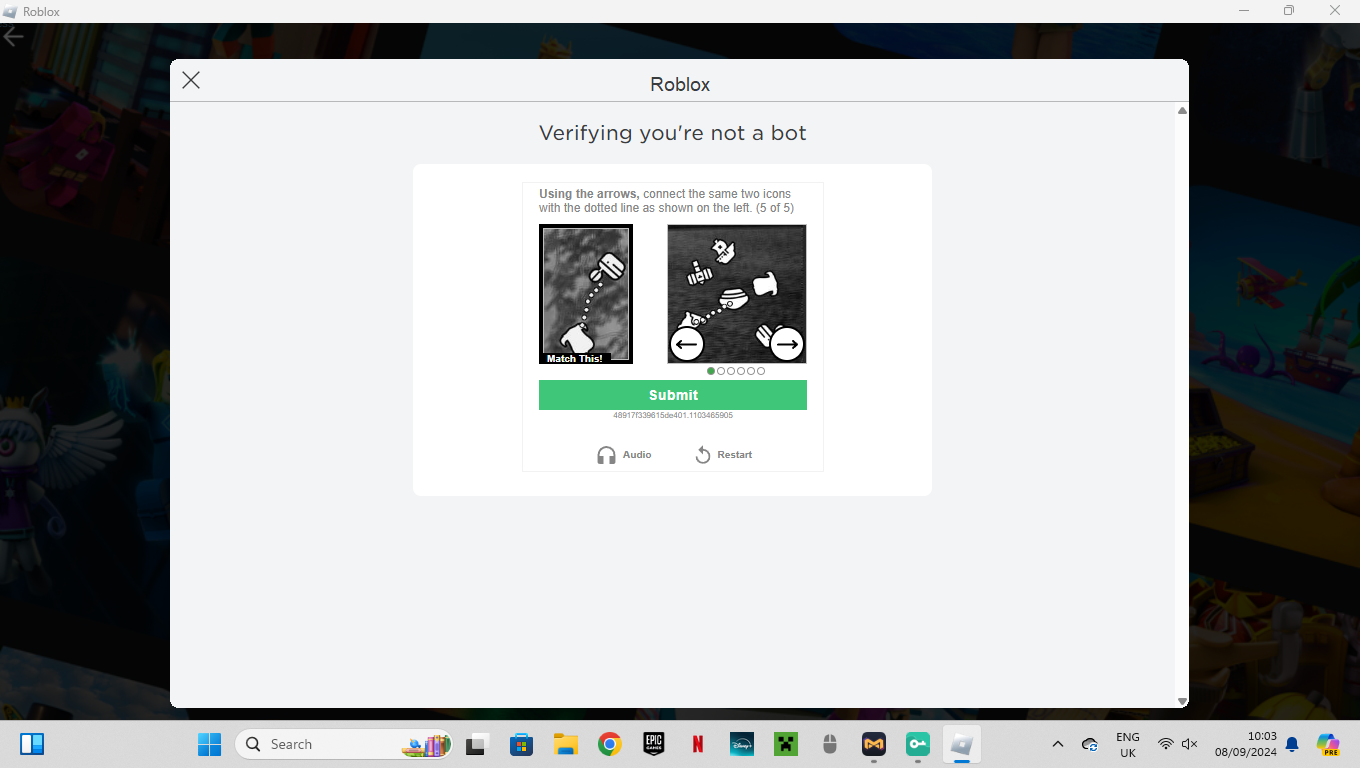Screen dimensions: 1360x768
Task: Open Task View from the taskbar
Action: coord(477,744)
